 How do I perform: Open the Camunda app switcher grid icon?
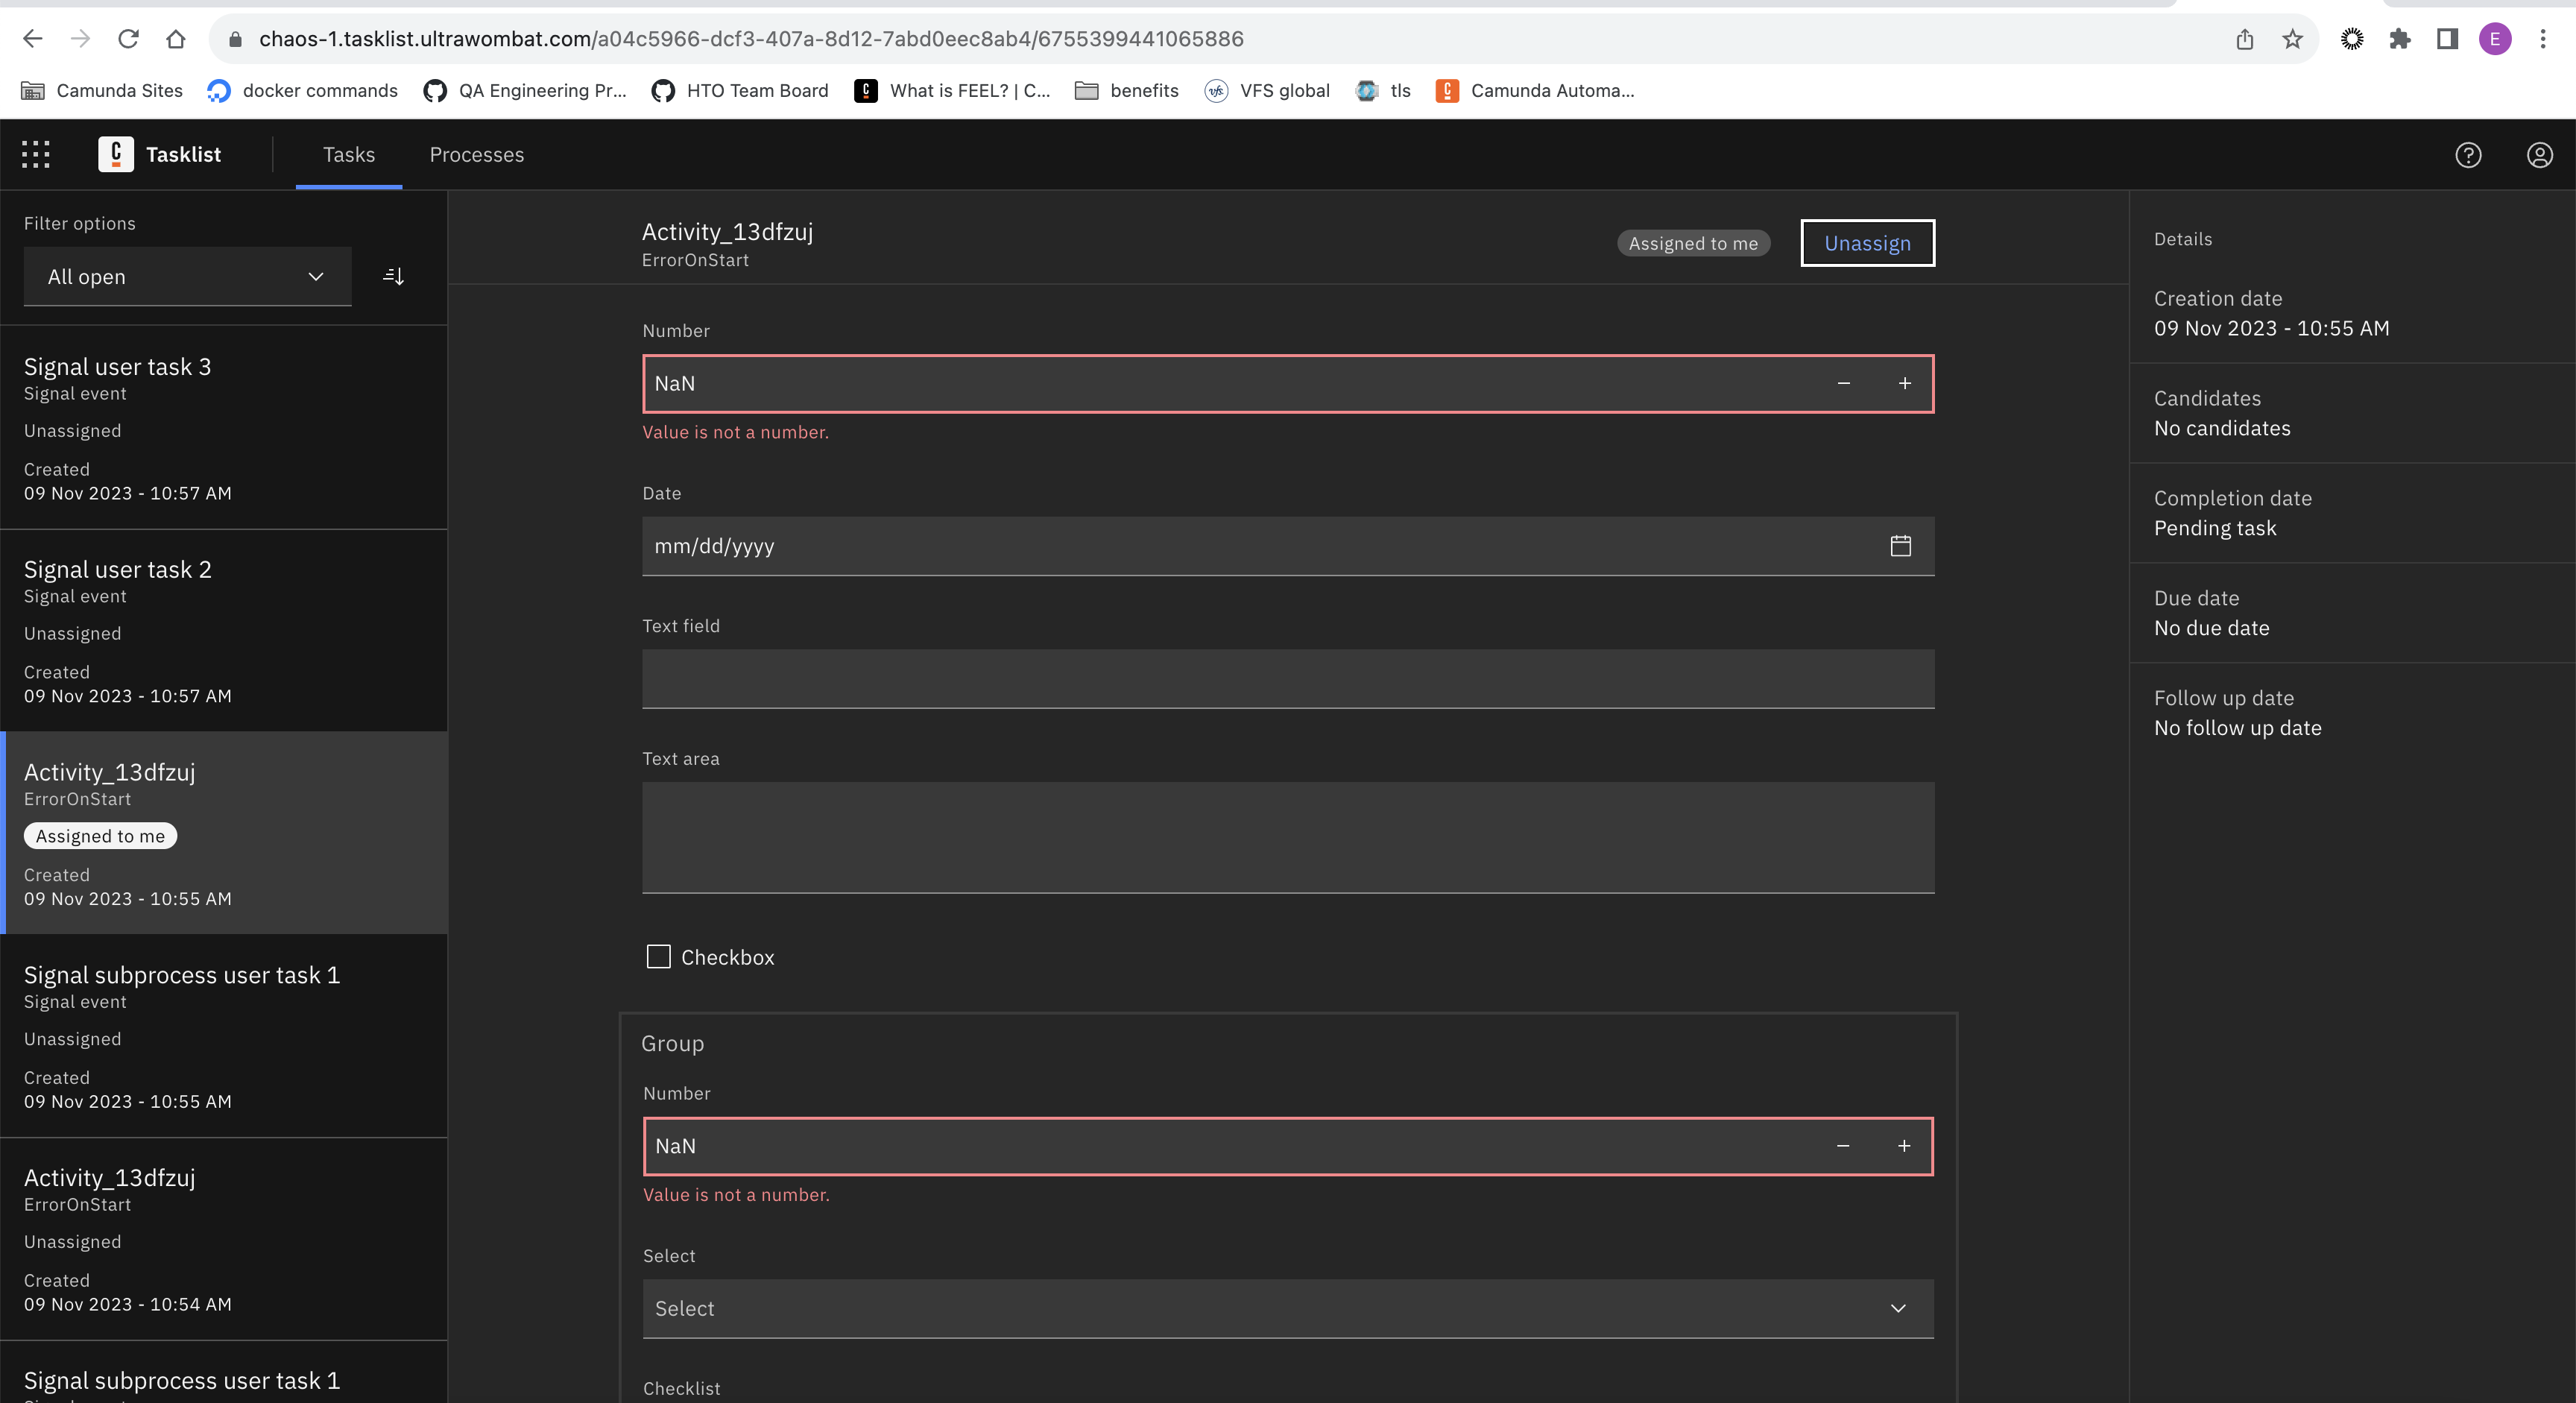(x=34, y=154)
